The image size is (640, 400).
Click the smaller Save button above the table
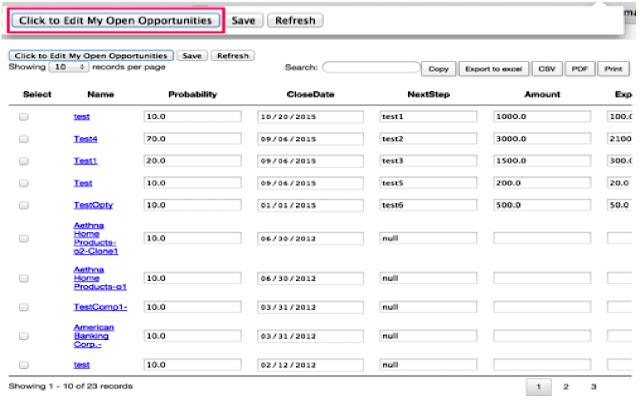pos(192,56)
